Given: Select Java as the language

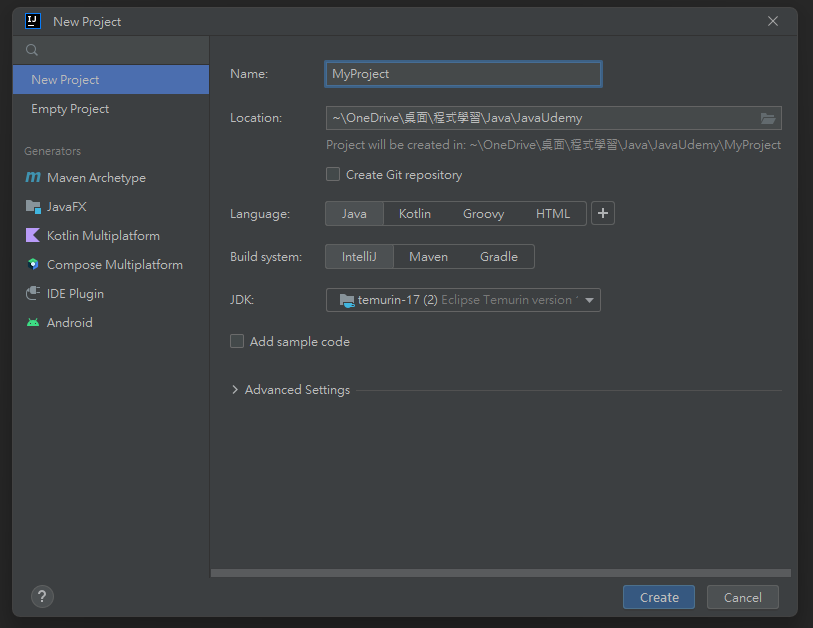Looking at the screenshot, I should [x=354, y=214].
